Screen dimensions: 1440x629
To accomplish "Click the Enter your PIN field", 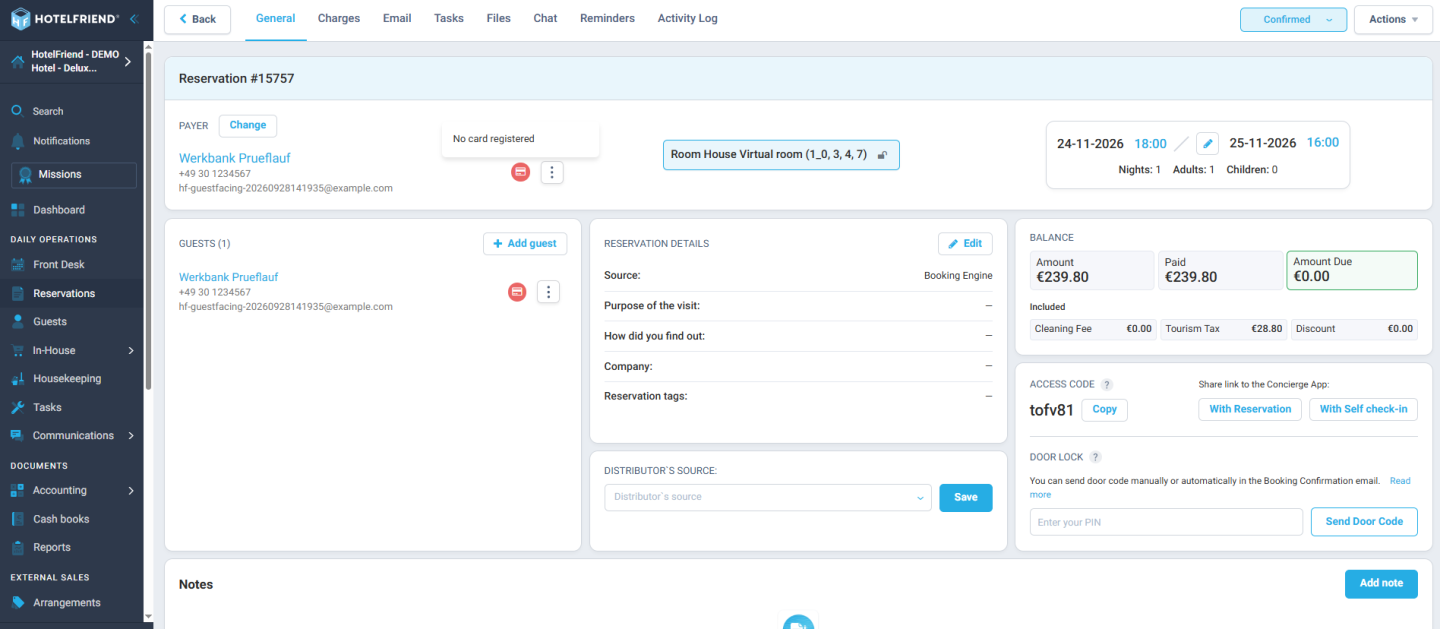I will point(1166,522).
